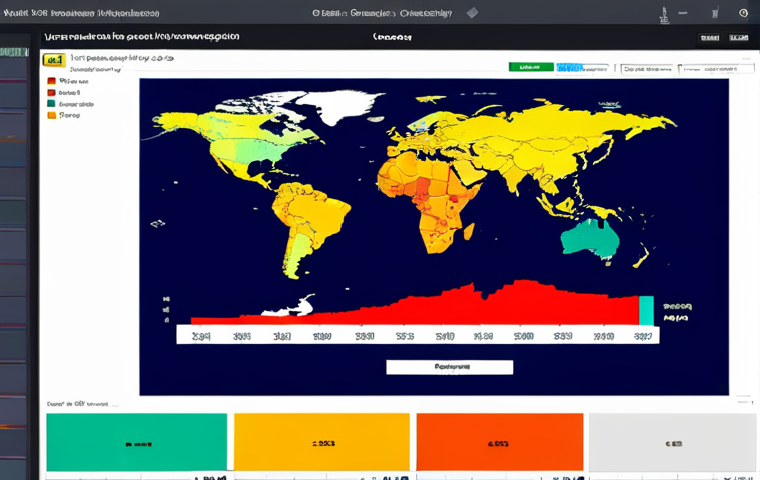The image size is (760, 480).
Task: Click the green button above the map
Action: [x=531, y=67]
